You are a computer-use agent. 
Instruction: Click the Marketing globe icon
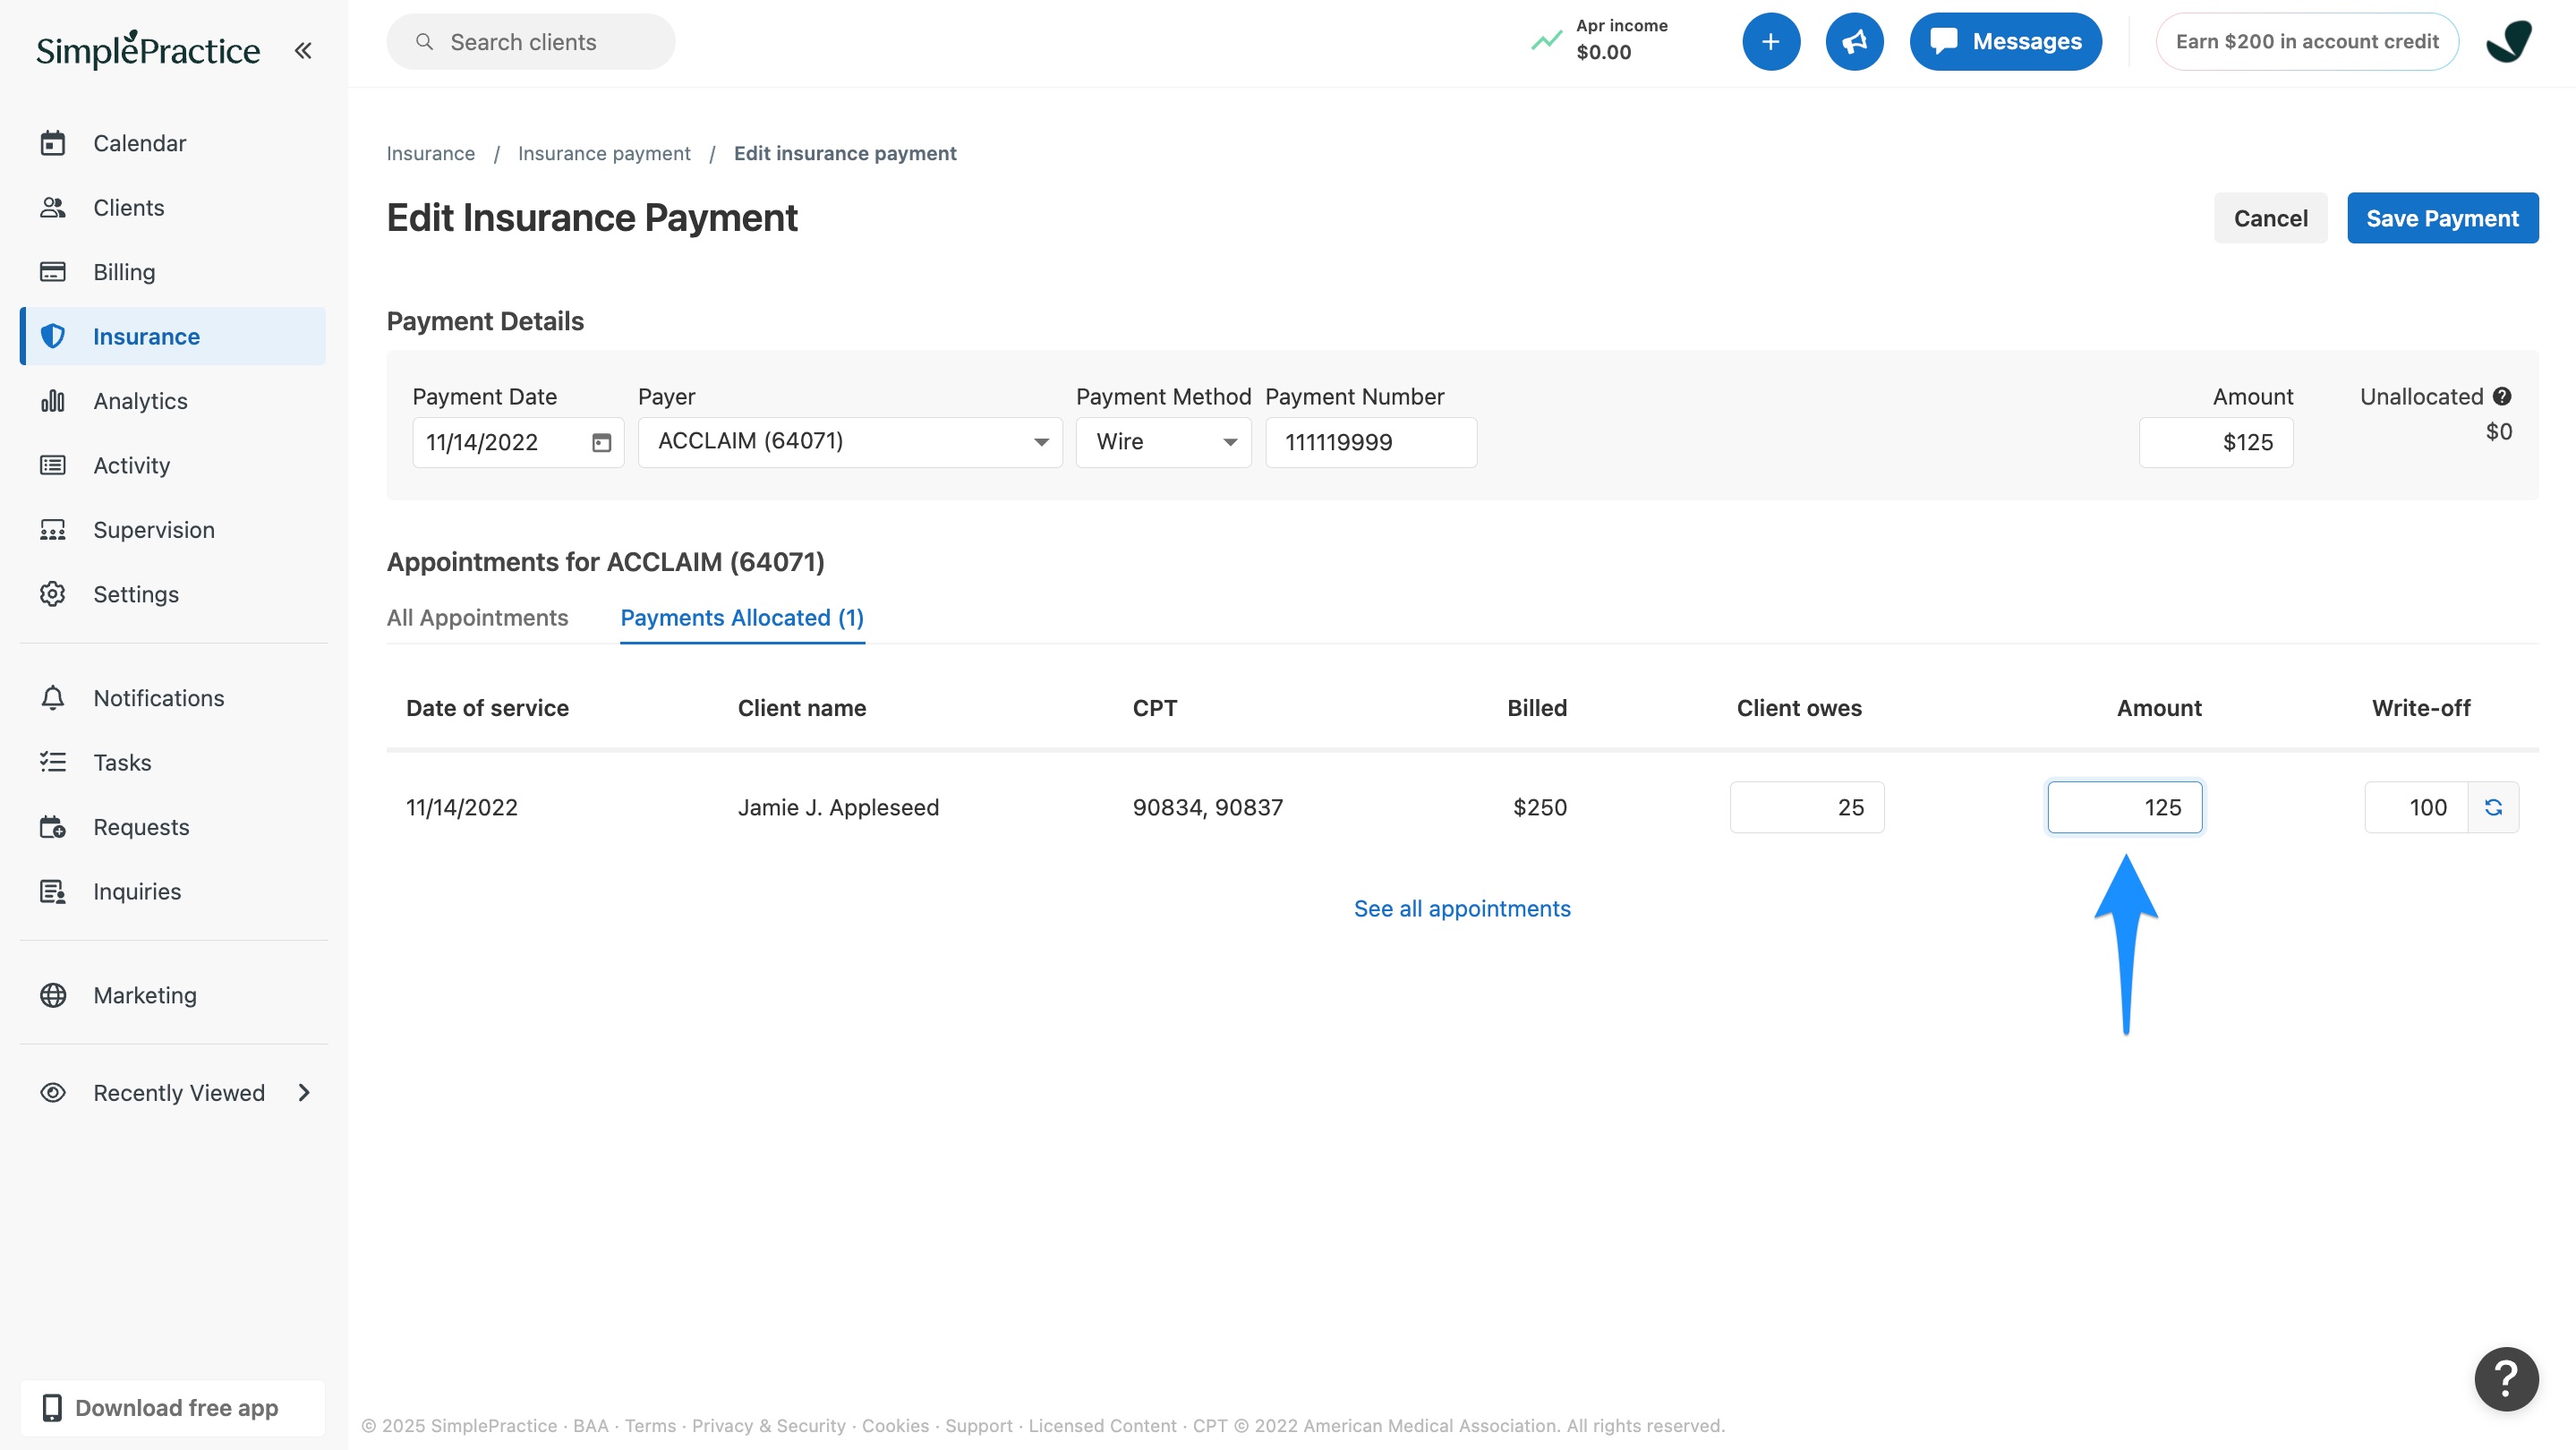coord(53,995)
